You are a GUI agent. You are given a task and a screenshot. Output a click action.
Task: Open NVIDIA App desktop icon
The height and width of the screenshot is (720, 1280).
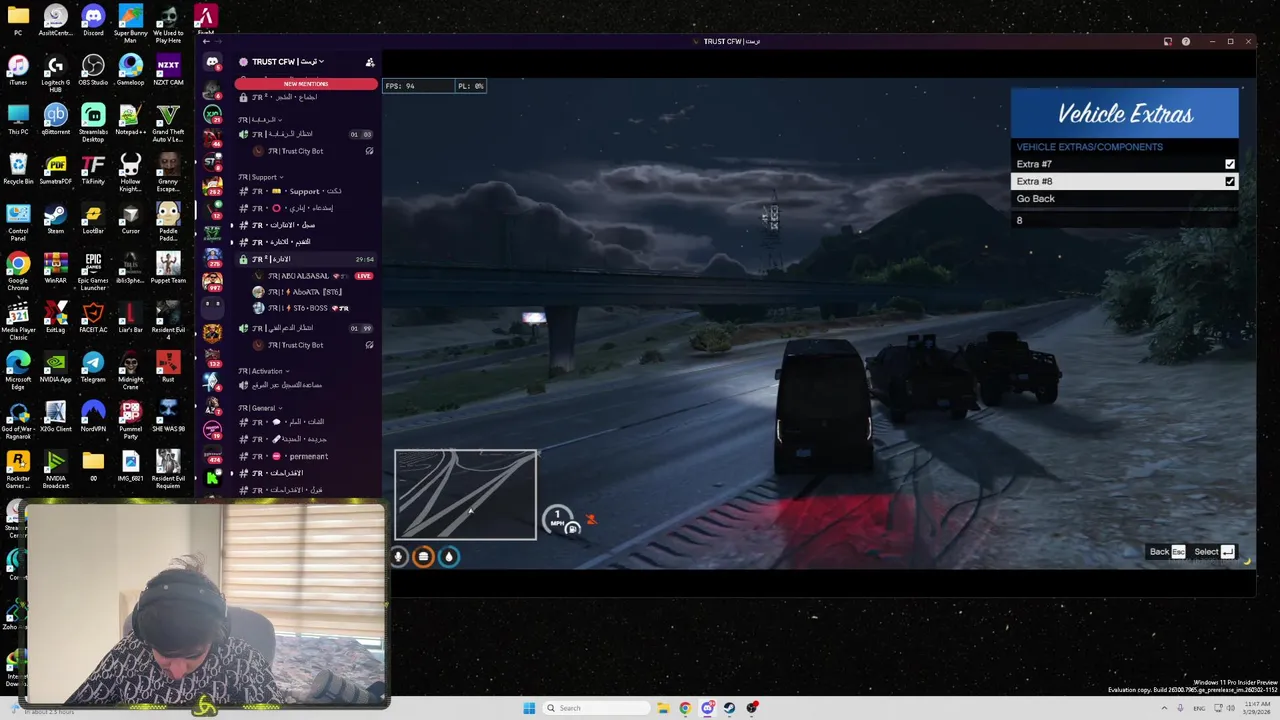55,366
